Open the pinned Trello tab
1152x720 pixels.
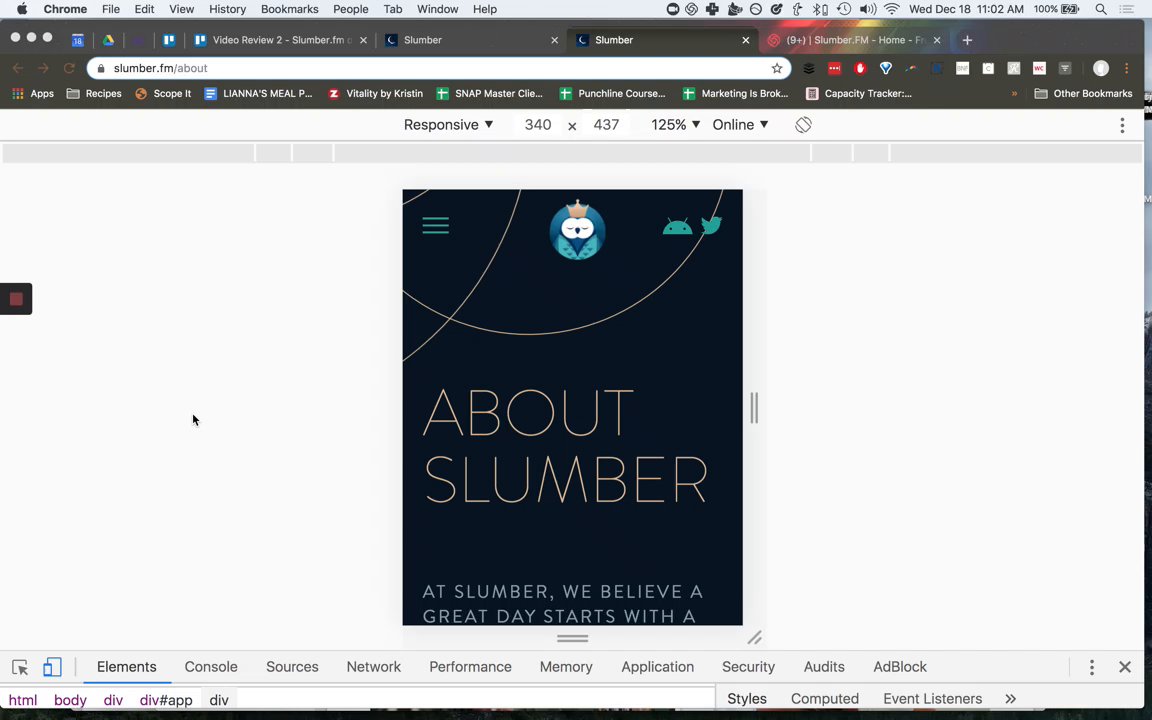pyautogui.click(x=169, y=40)
